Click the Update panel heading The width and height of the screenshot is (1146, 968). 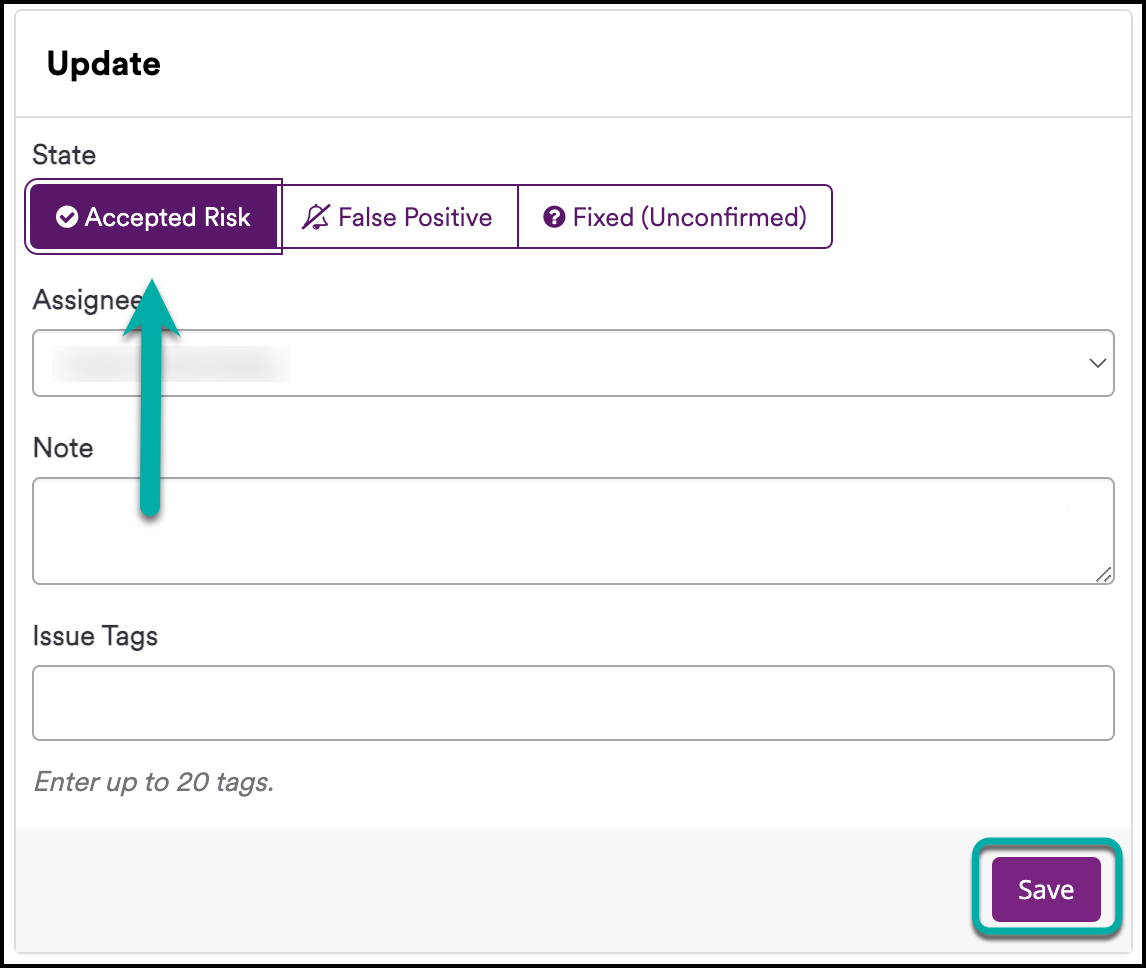point(104,64)
